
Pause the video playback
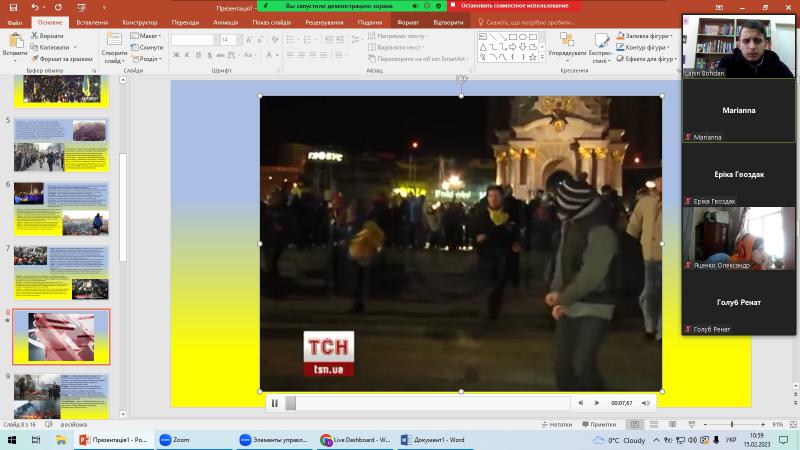point(274,403)
